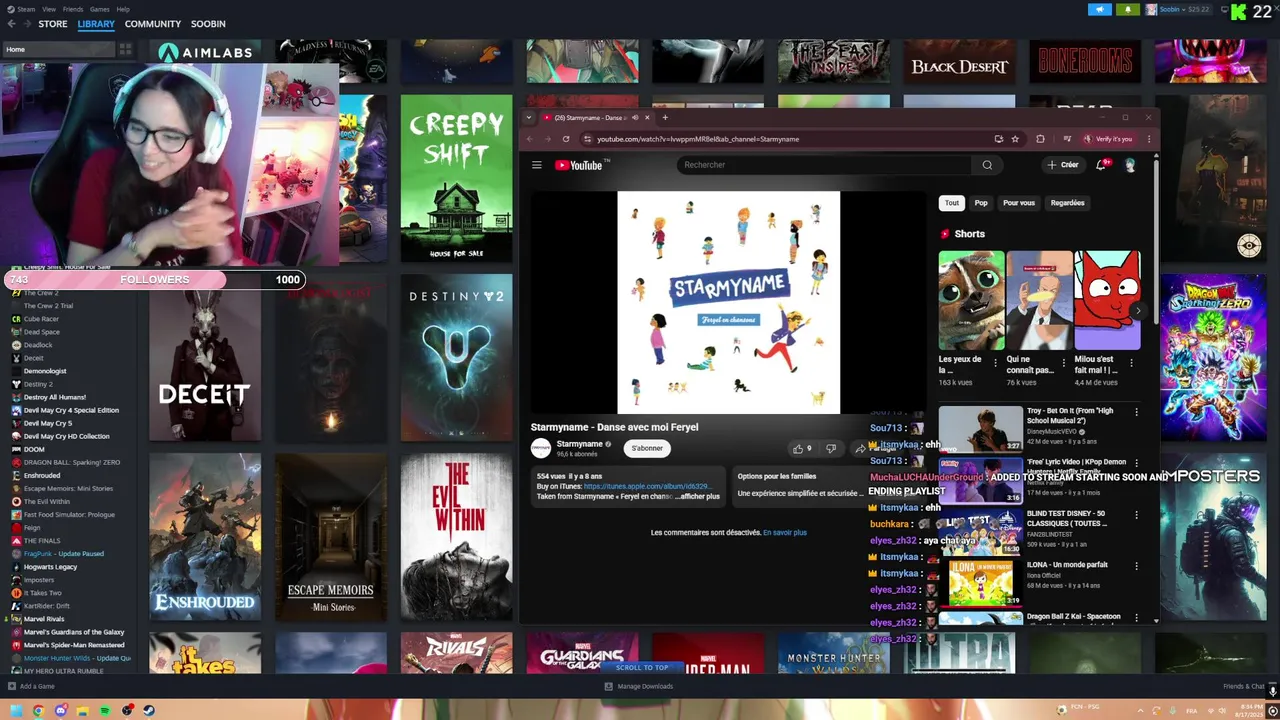Click the S'abonner button
This screenshot has width=1280, height=720.
point(647,448)
